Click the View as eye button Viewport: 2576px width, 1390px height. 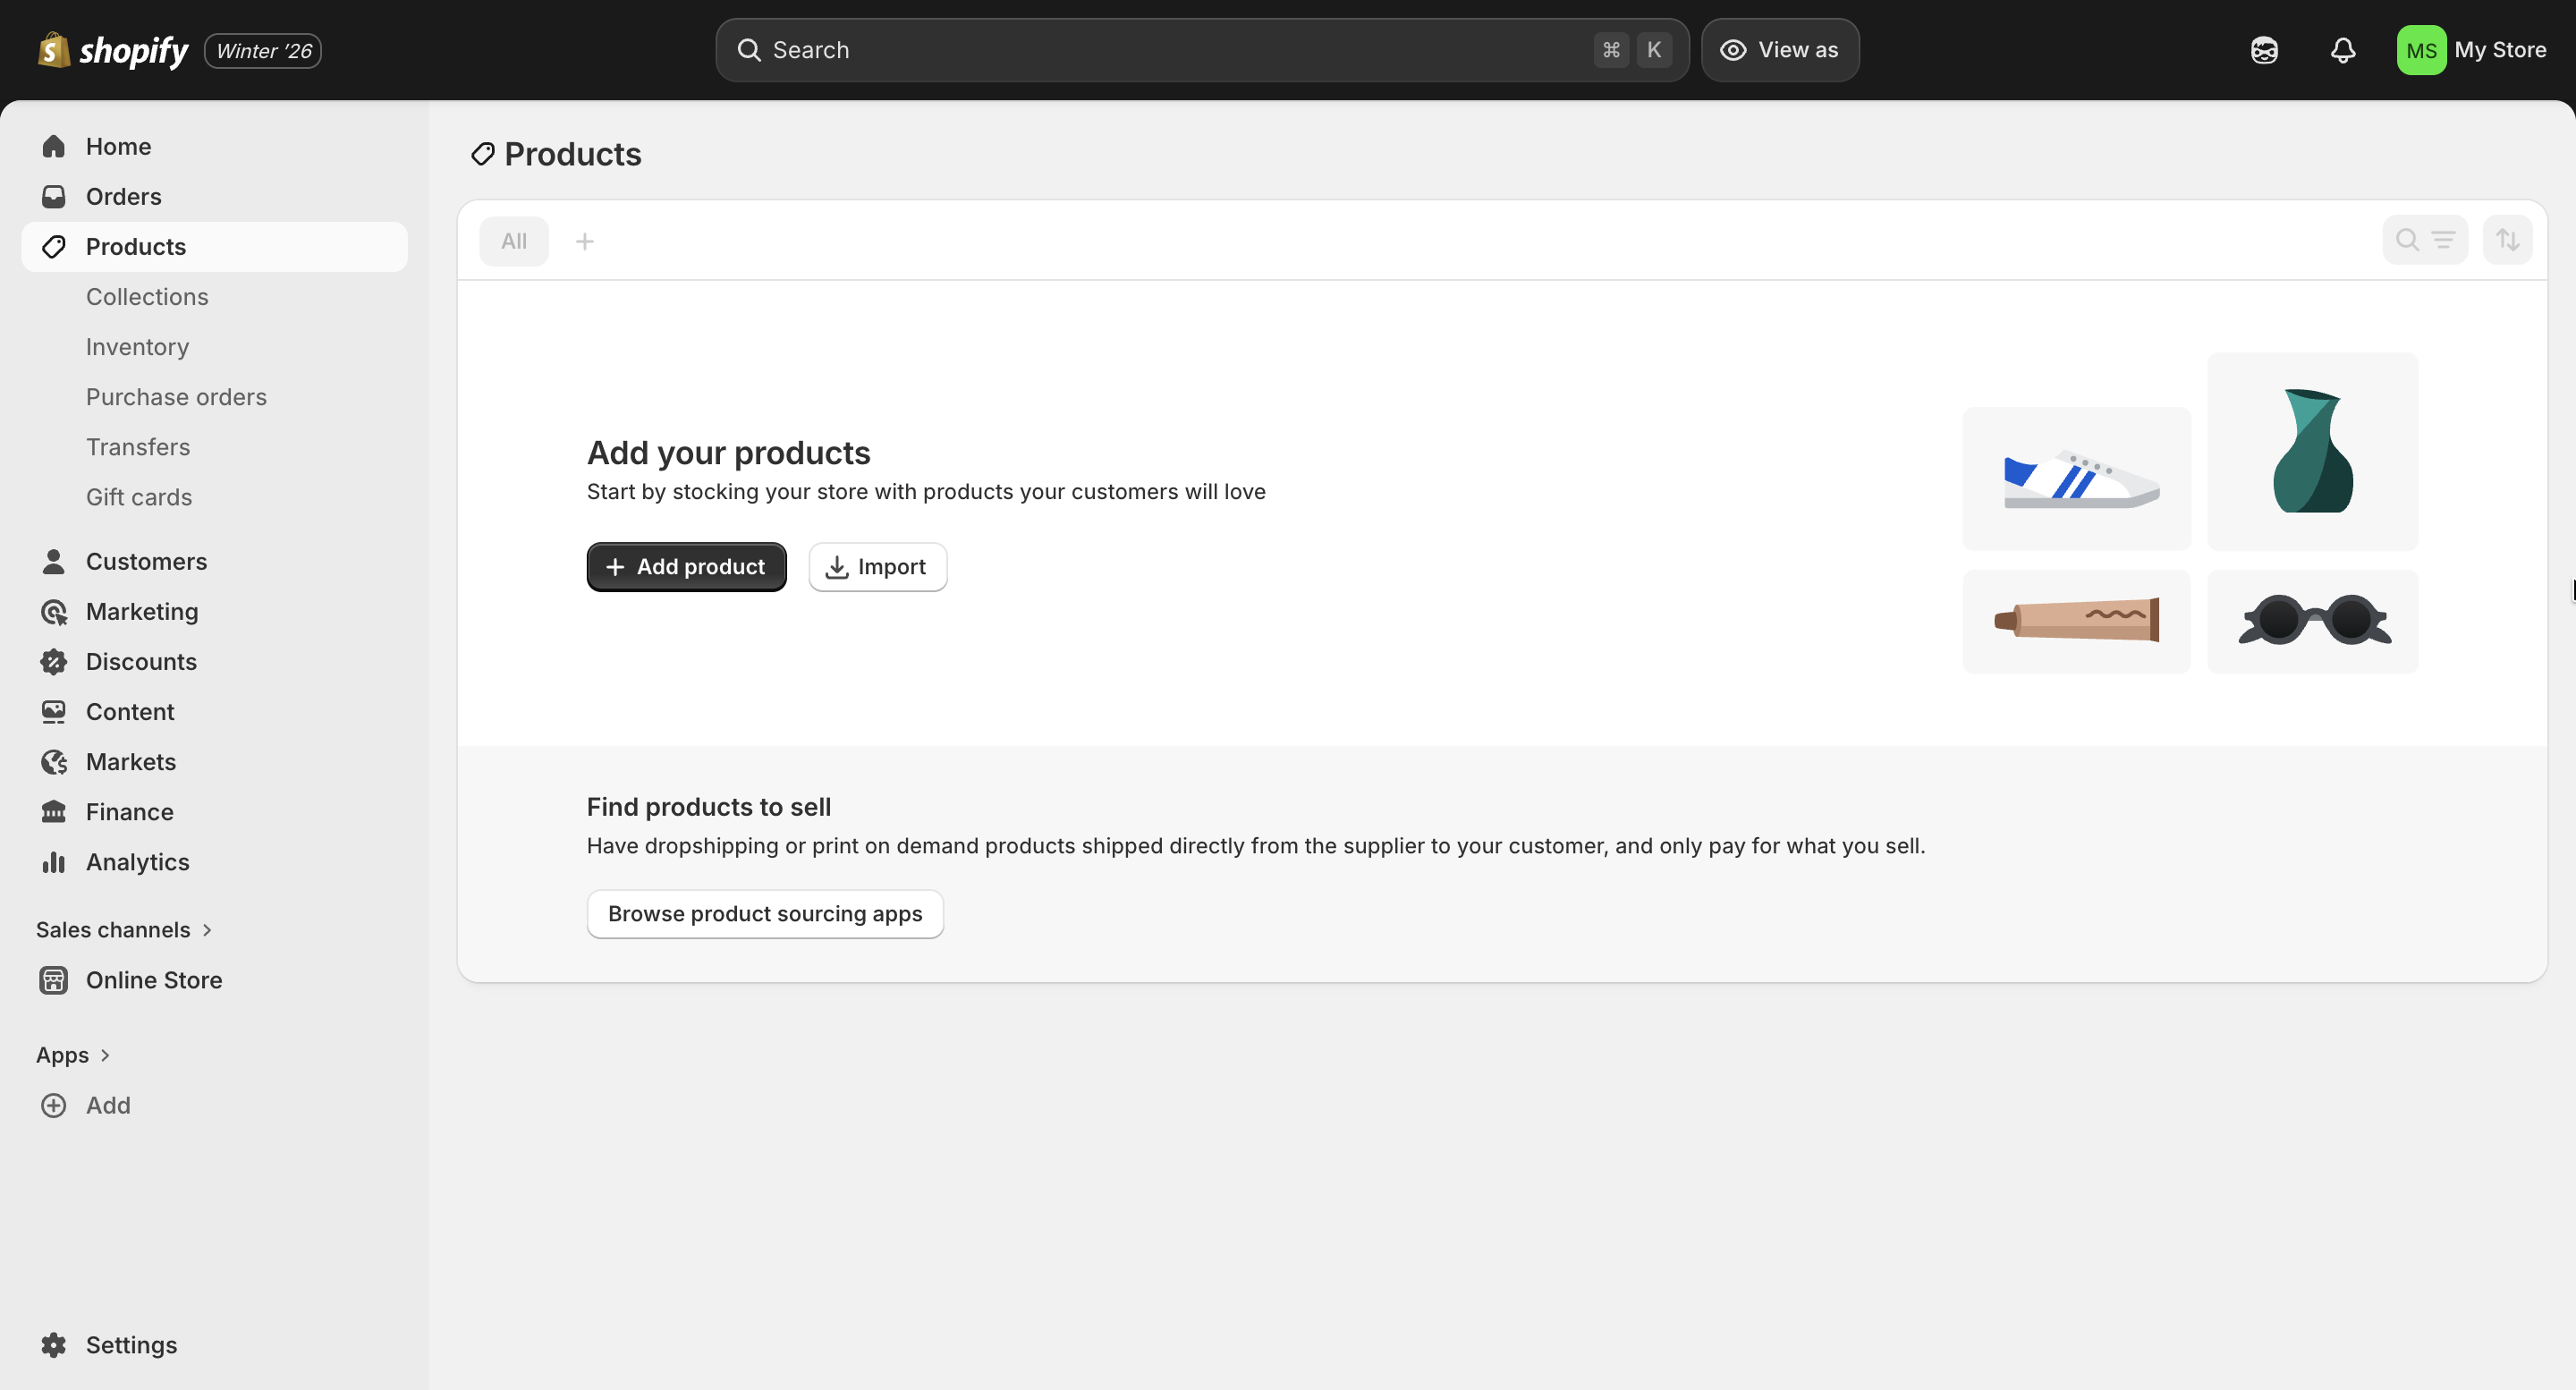(1780, 50)
